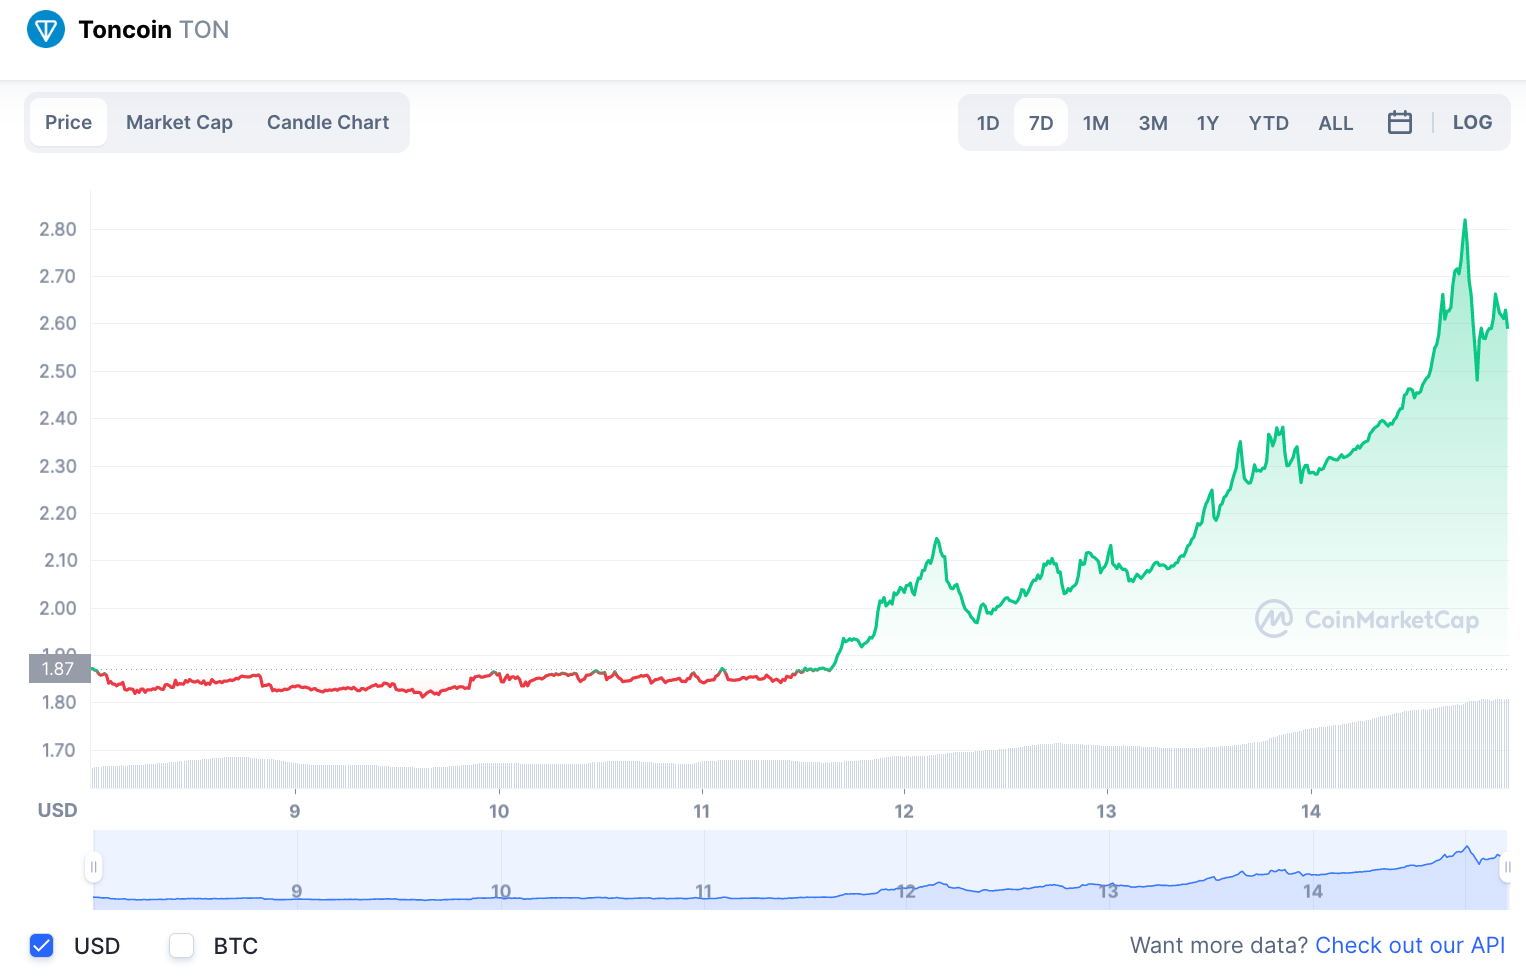The image size is (1526, 978).
Task: Click the Toncoin logo icon
Action: pyautogui.click(x=45, y=29)
